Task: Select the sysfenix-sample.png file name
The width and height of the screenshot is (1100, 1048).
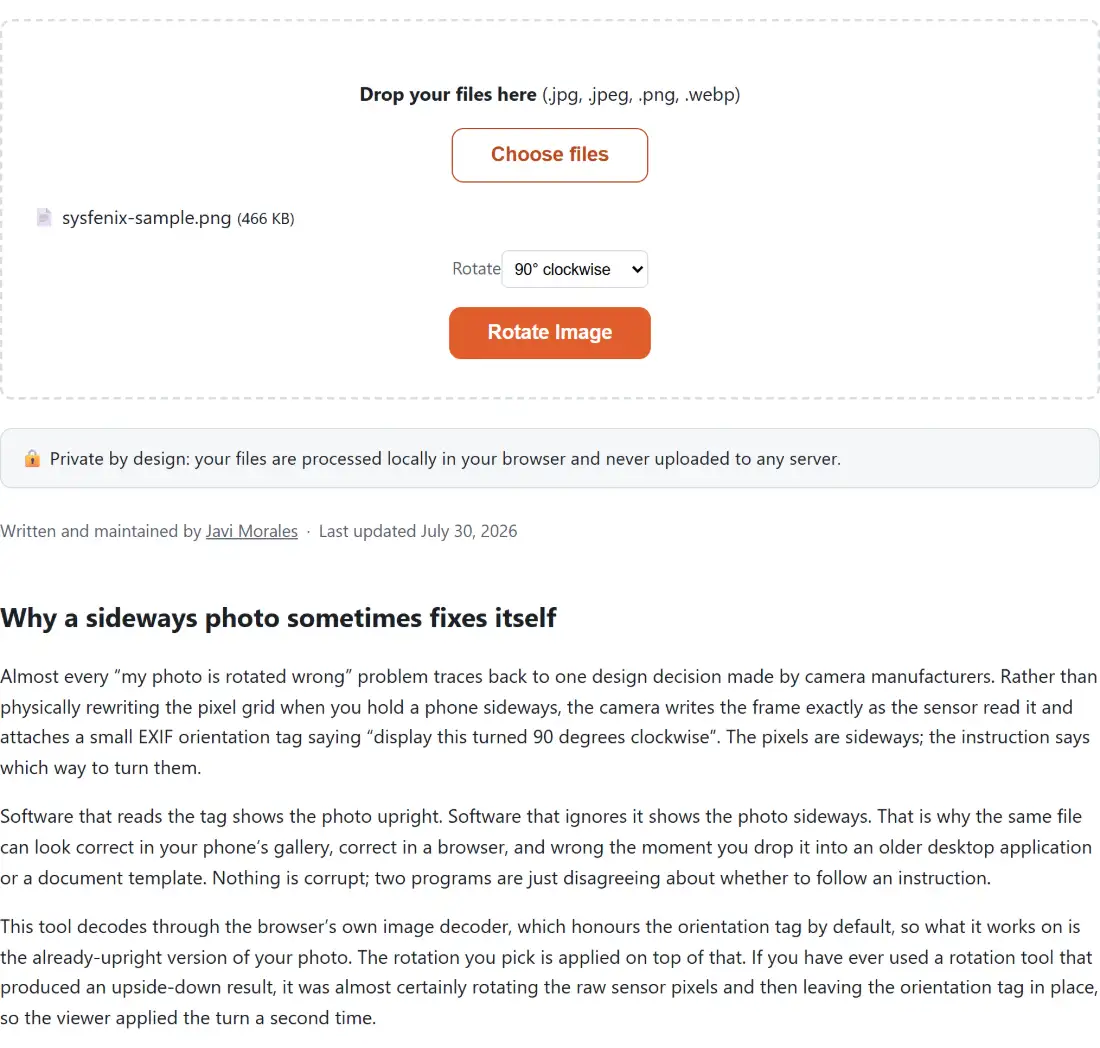Action: 147,217
